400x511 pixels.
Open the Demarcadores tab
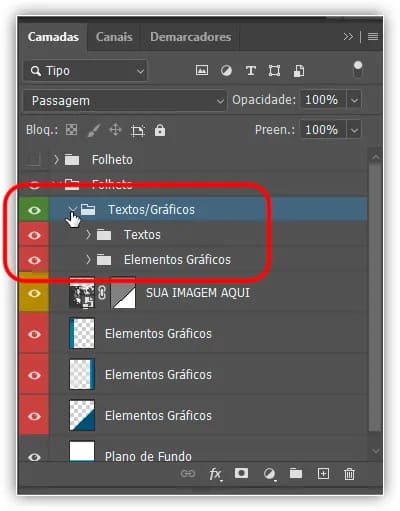[x=190, y=37]
